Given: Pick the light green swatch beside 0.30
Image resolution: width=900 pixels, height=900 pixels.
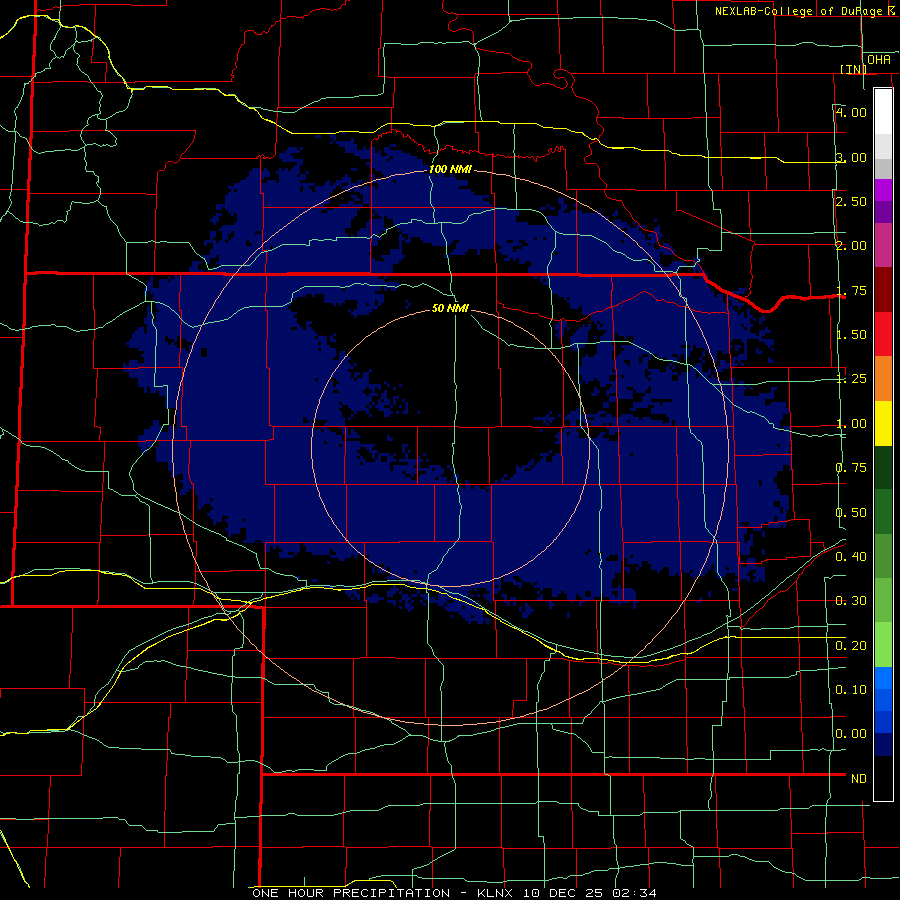Looking at the screenshot, I should point(883,600).
